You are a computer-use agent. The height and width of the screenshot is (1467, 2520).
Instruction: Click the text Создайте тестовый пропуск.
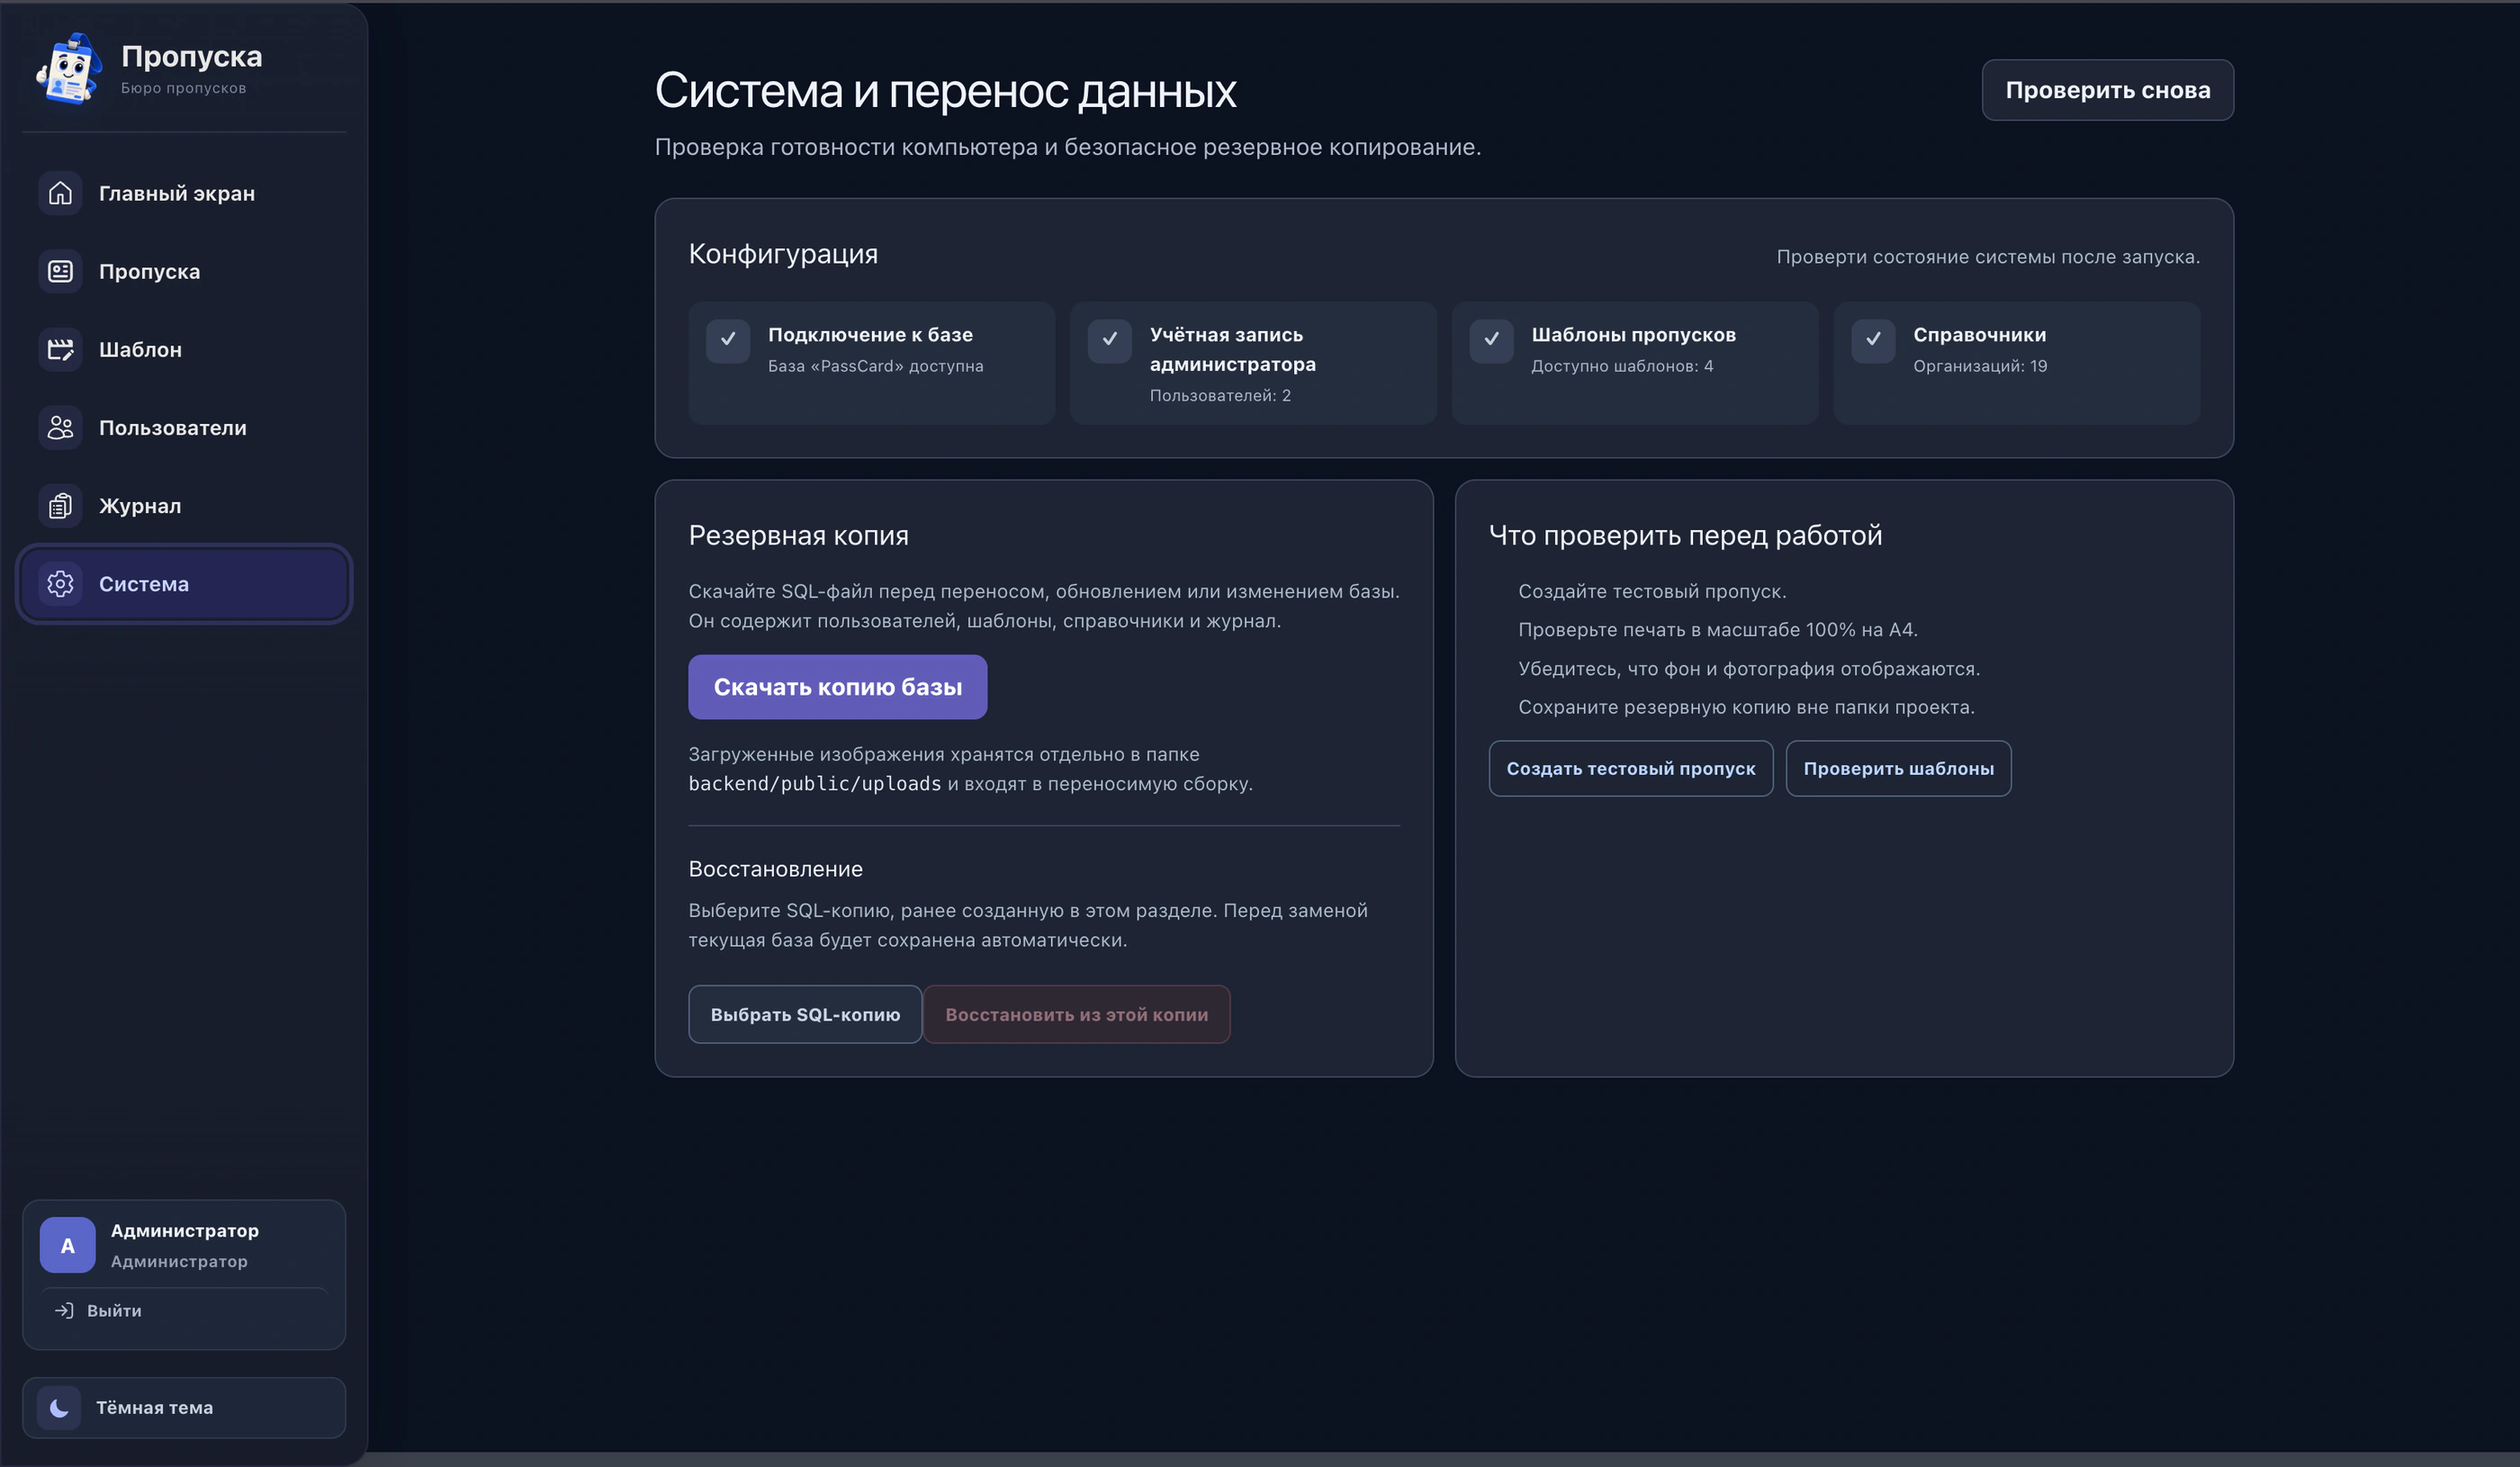[1652, 591]
